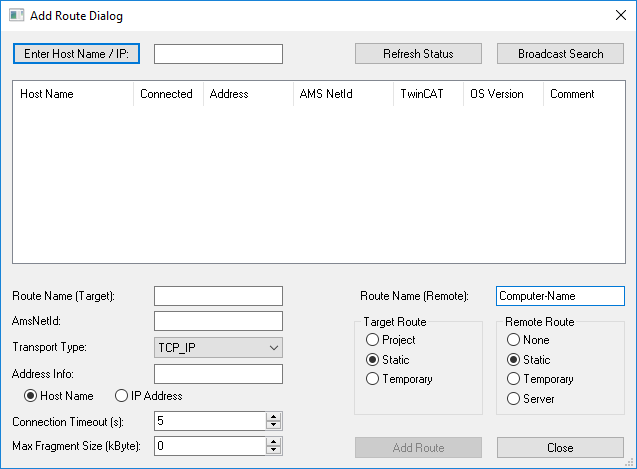
Task: Sort by the Connected column header
Action: (x=168, y=94)
